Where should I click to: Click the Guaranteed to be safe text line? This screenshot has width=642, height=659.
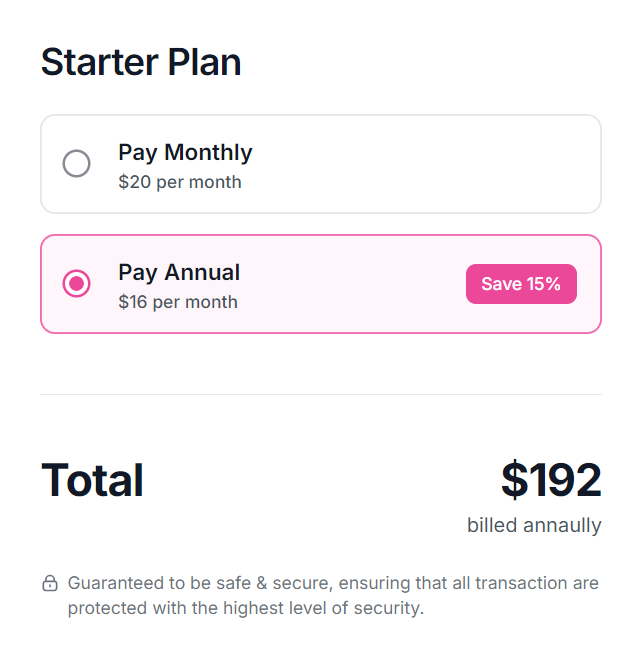(333, 583)
